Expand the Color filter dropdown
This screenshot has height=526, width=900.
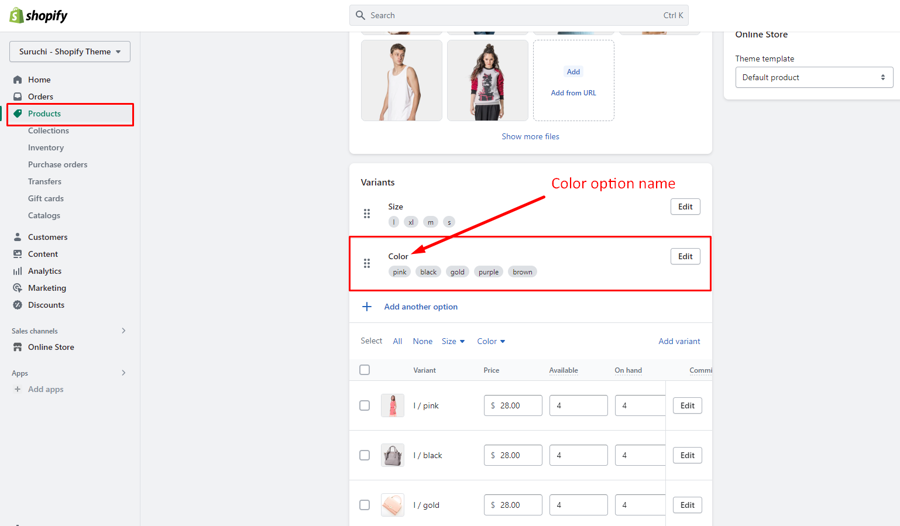pos(491,342)
